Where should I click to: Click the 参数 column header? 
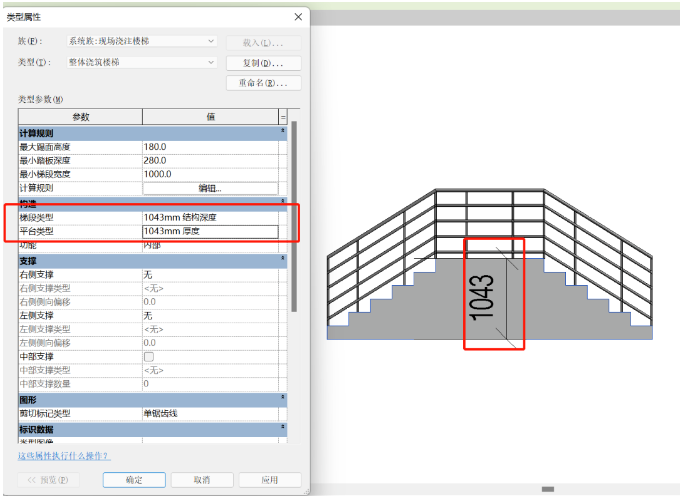pyautogui.click(x=80, y=117)
